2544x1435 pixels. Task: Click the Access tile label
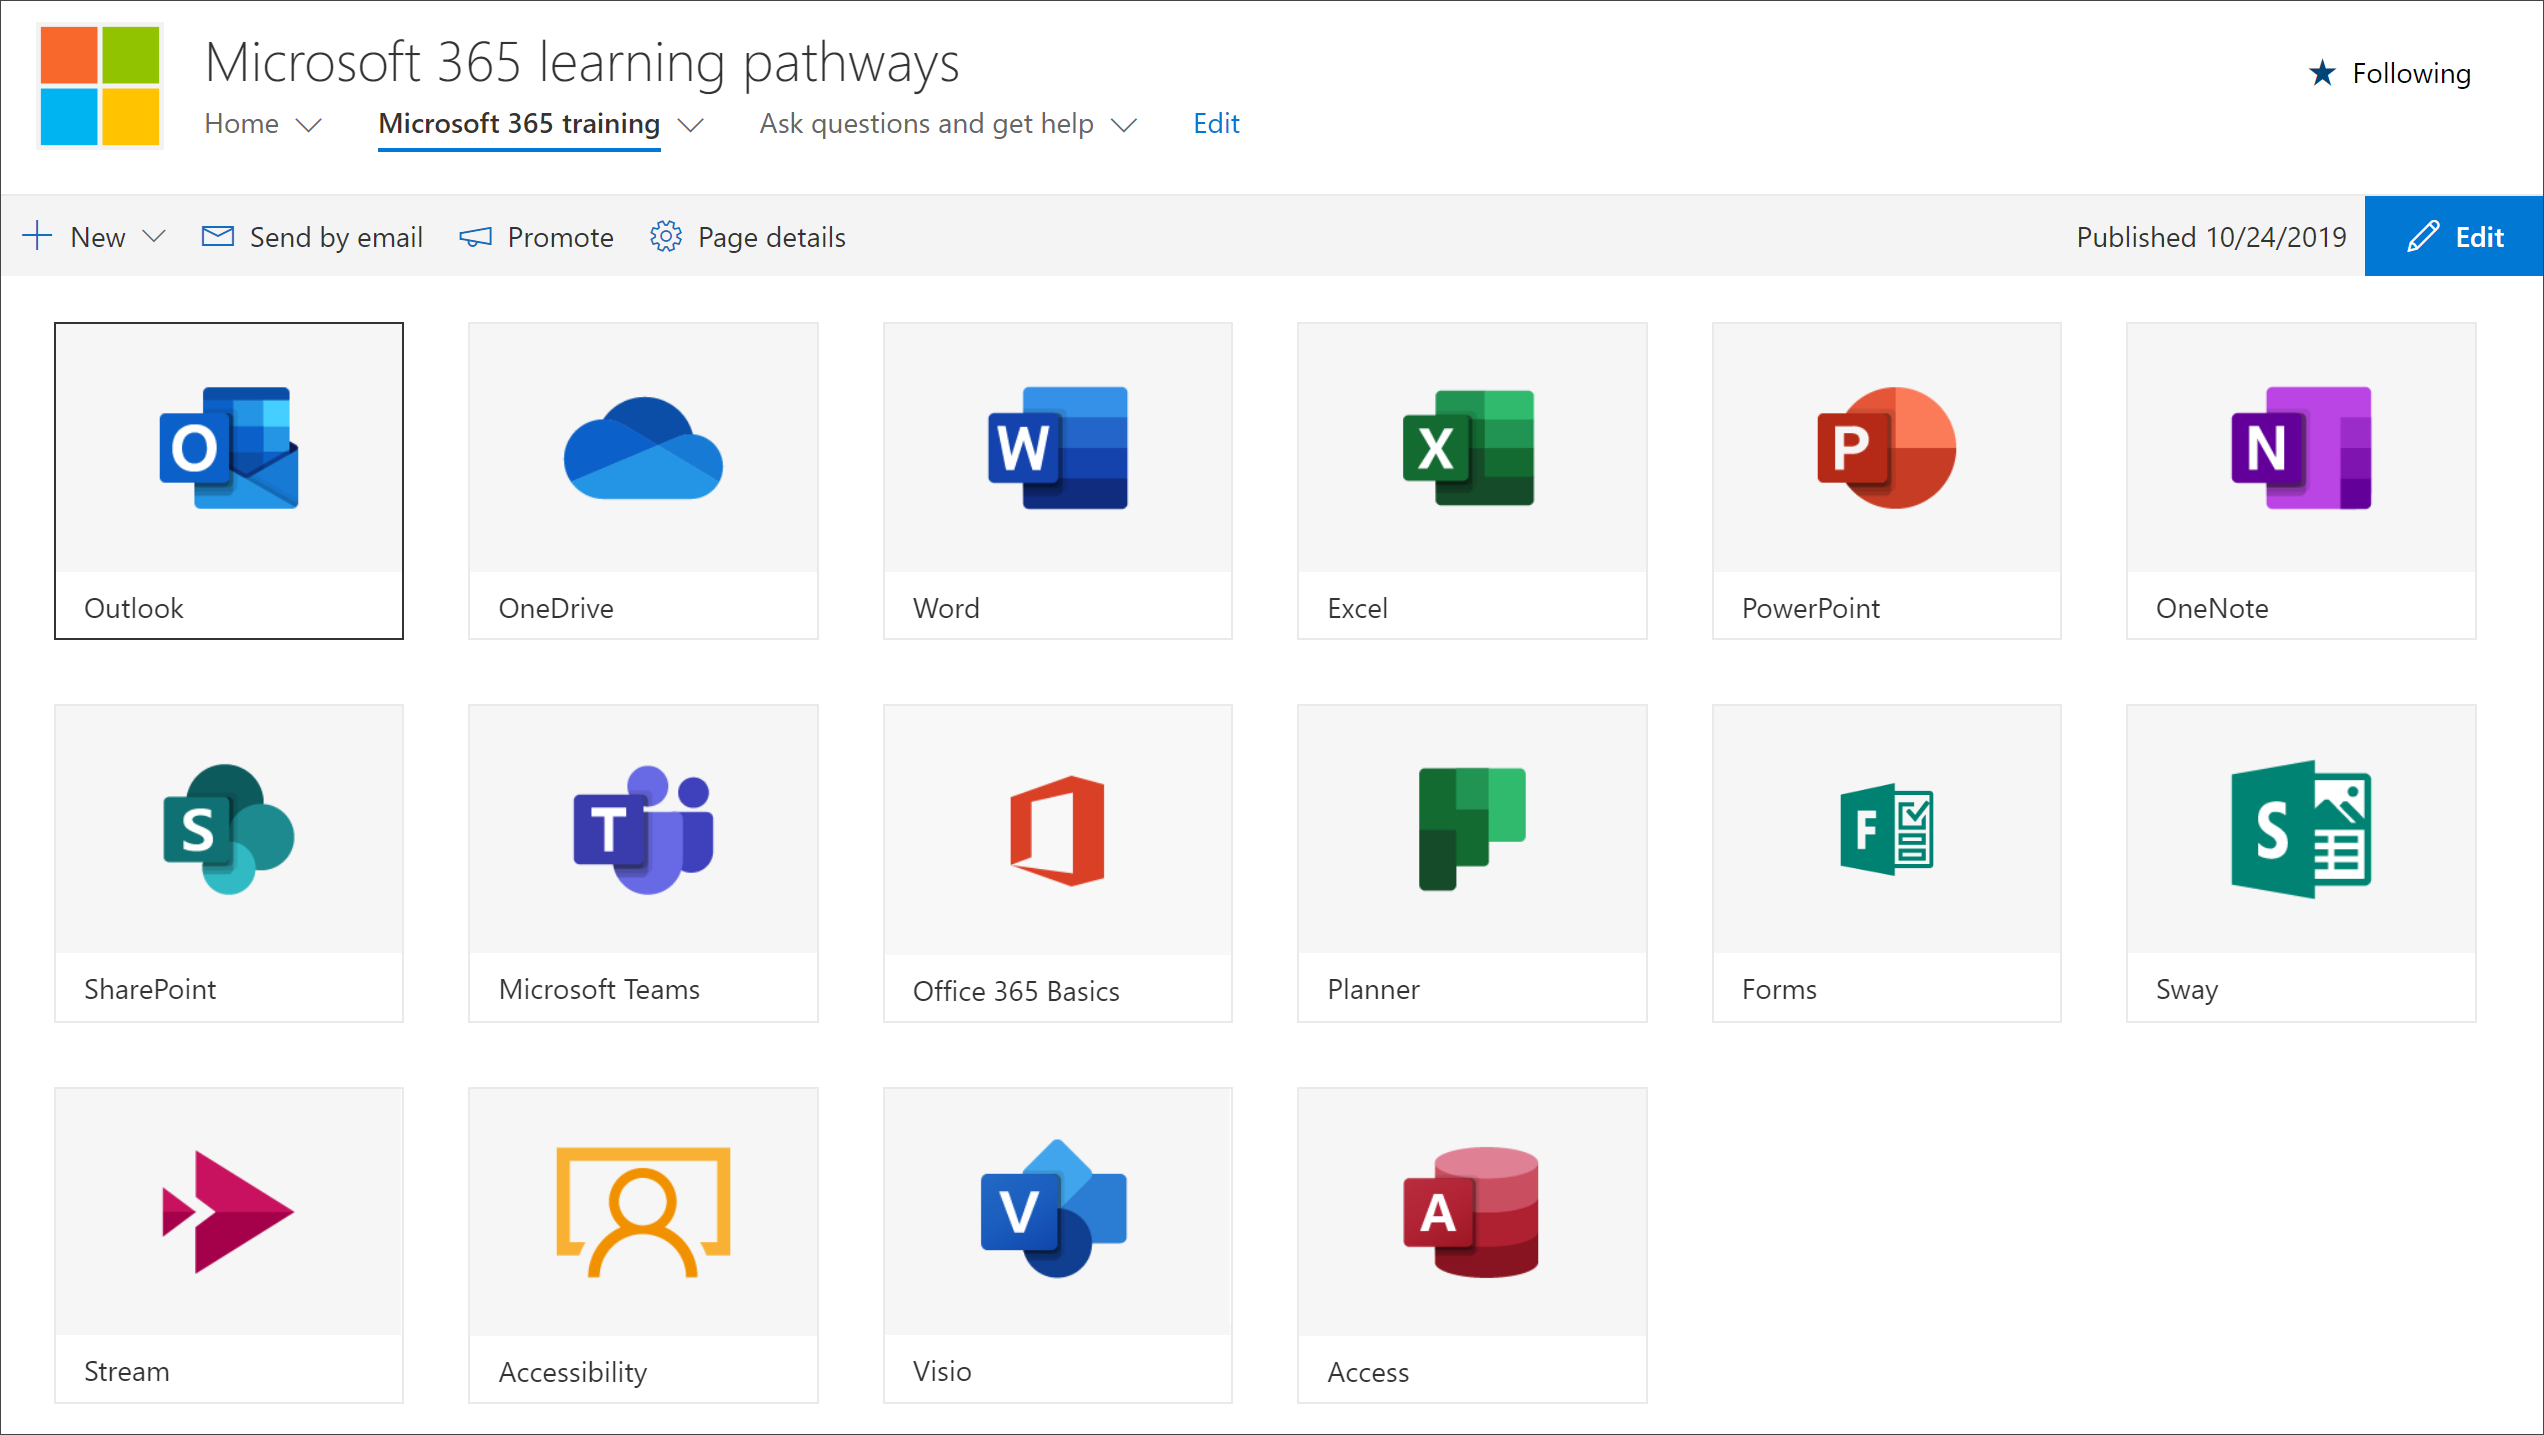pos(1368,1372)
